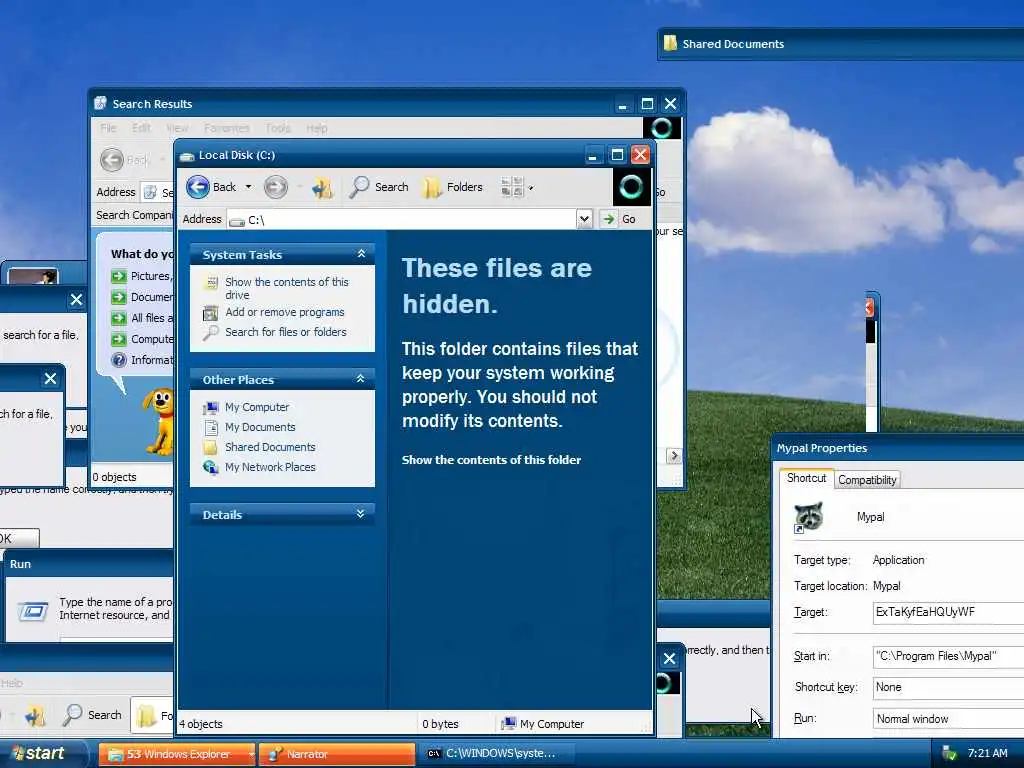Open Tools menu in Search Results window
Image resolution: width=1024 pixels, height=768 pixels.
pyautogui.click(x=278, y=128)
